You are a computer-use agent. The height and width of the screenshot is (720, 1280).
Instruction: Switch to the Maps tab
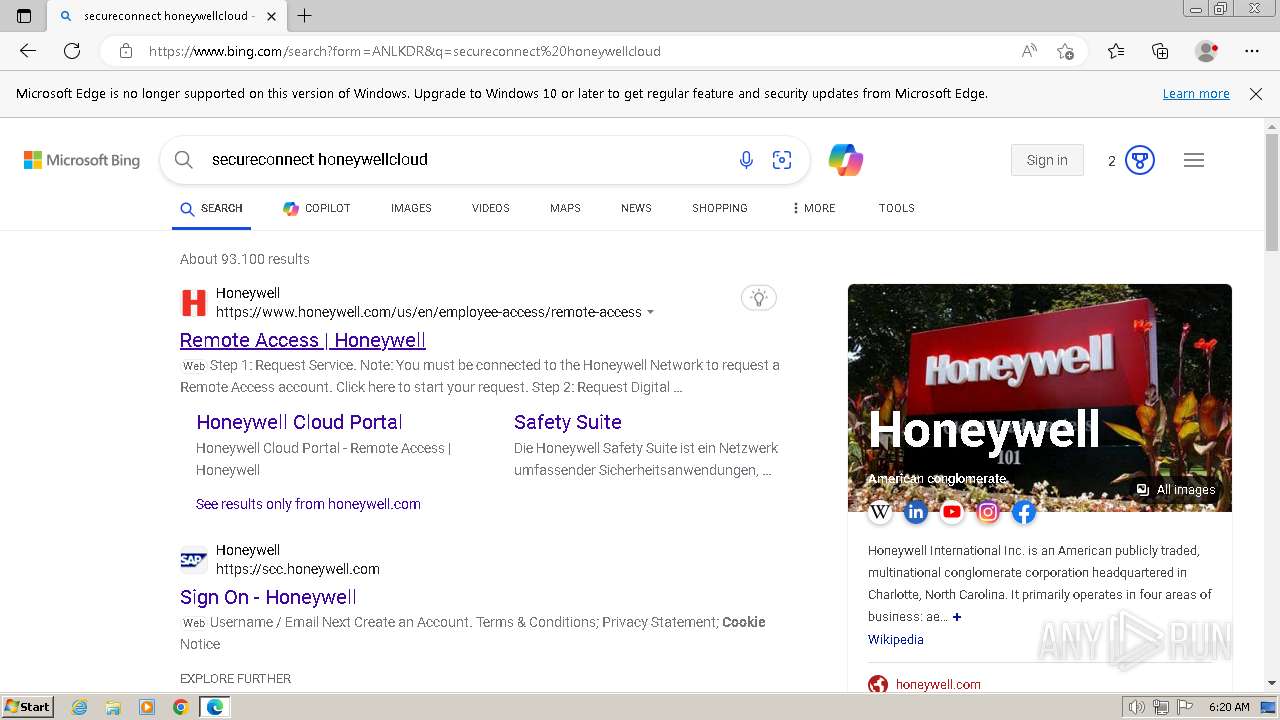click(x=565, y=208)
